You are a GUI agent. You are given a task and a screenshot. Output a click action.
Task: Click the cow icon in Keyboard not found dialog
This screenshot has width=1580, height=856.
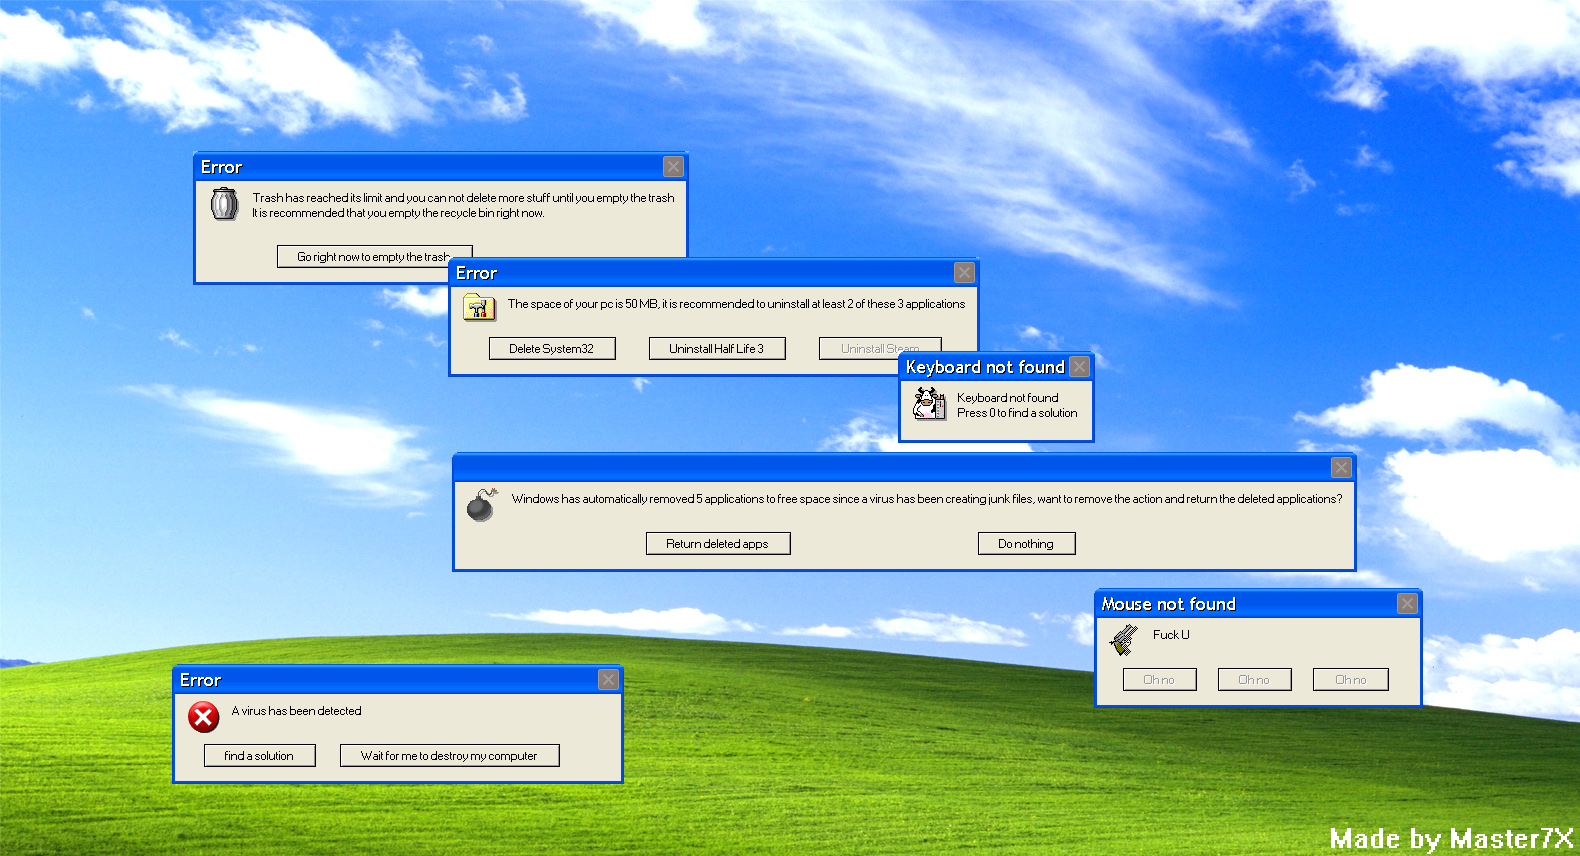pos(929,404)
